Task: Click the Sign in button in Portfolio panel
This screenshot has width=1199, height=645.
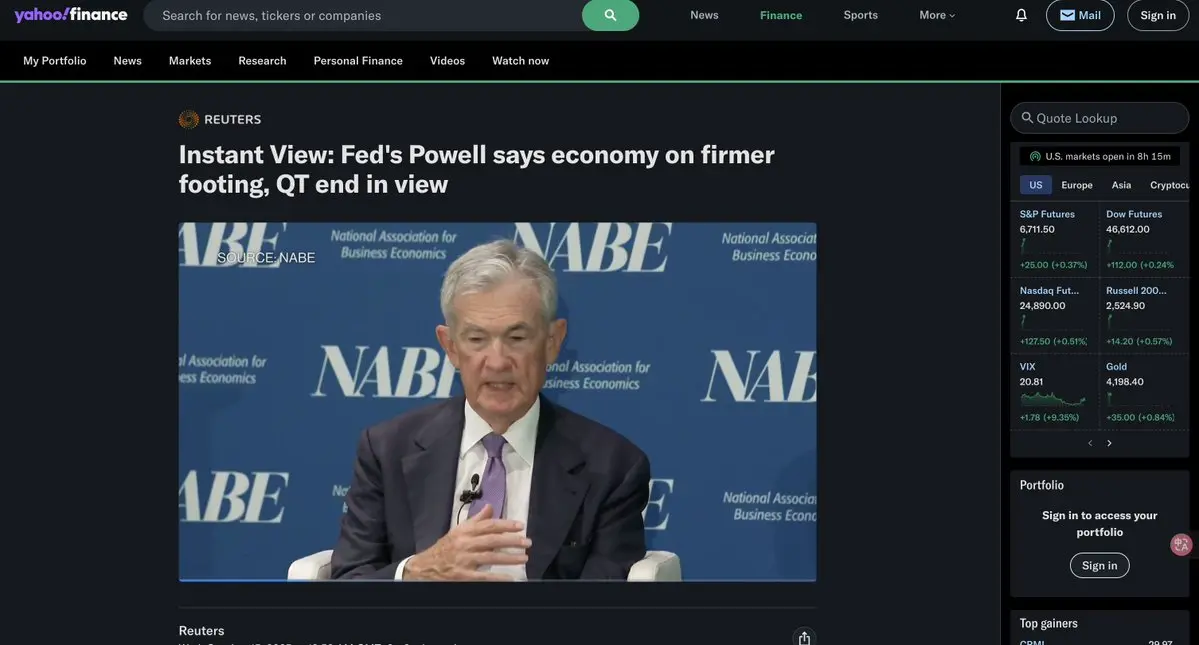Action: (1100, 566)
